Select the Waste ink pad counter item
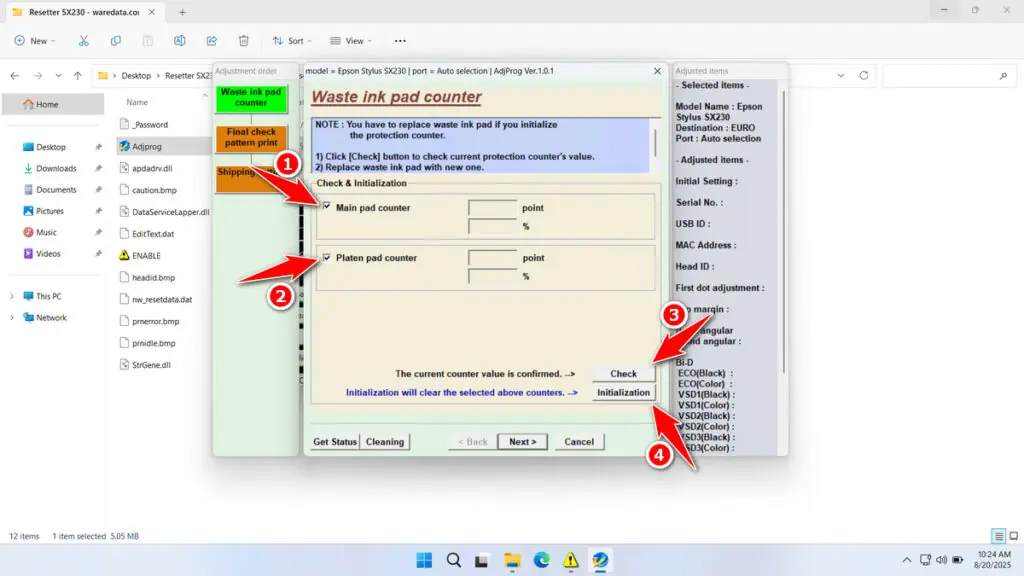Viewport: 1024px width, 576px height. tap(250, 100)
